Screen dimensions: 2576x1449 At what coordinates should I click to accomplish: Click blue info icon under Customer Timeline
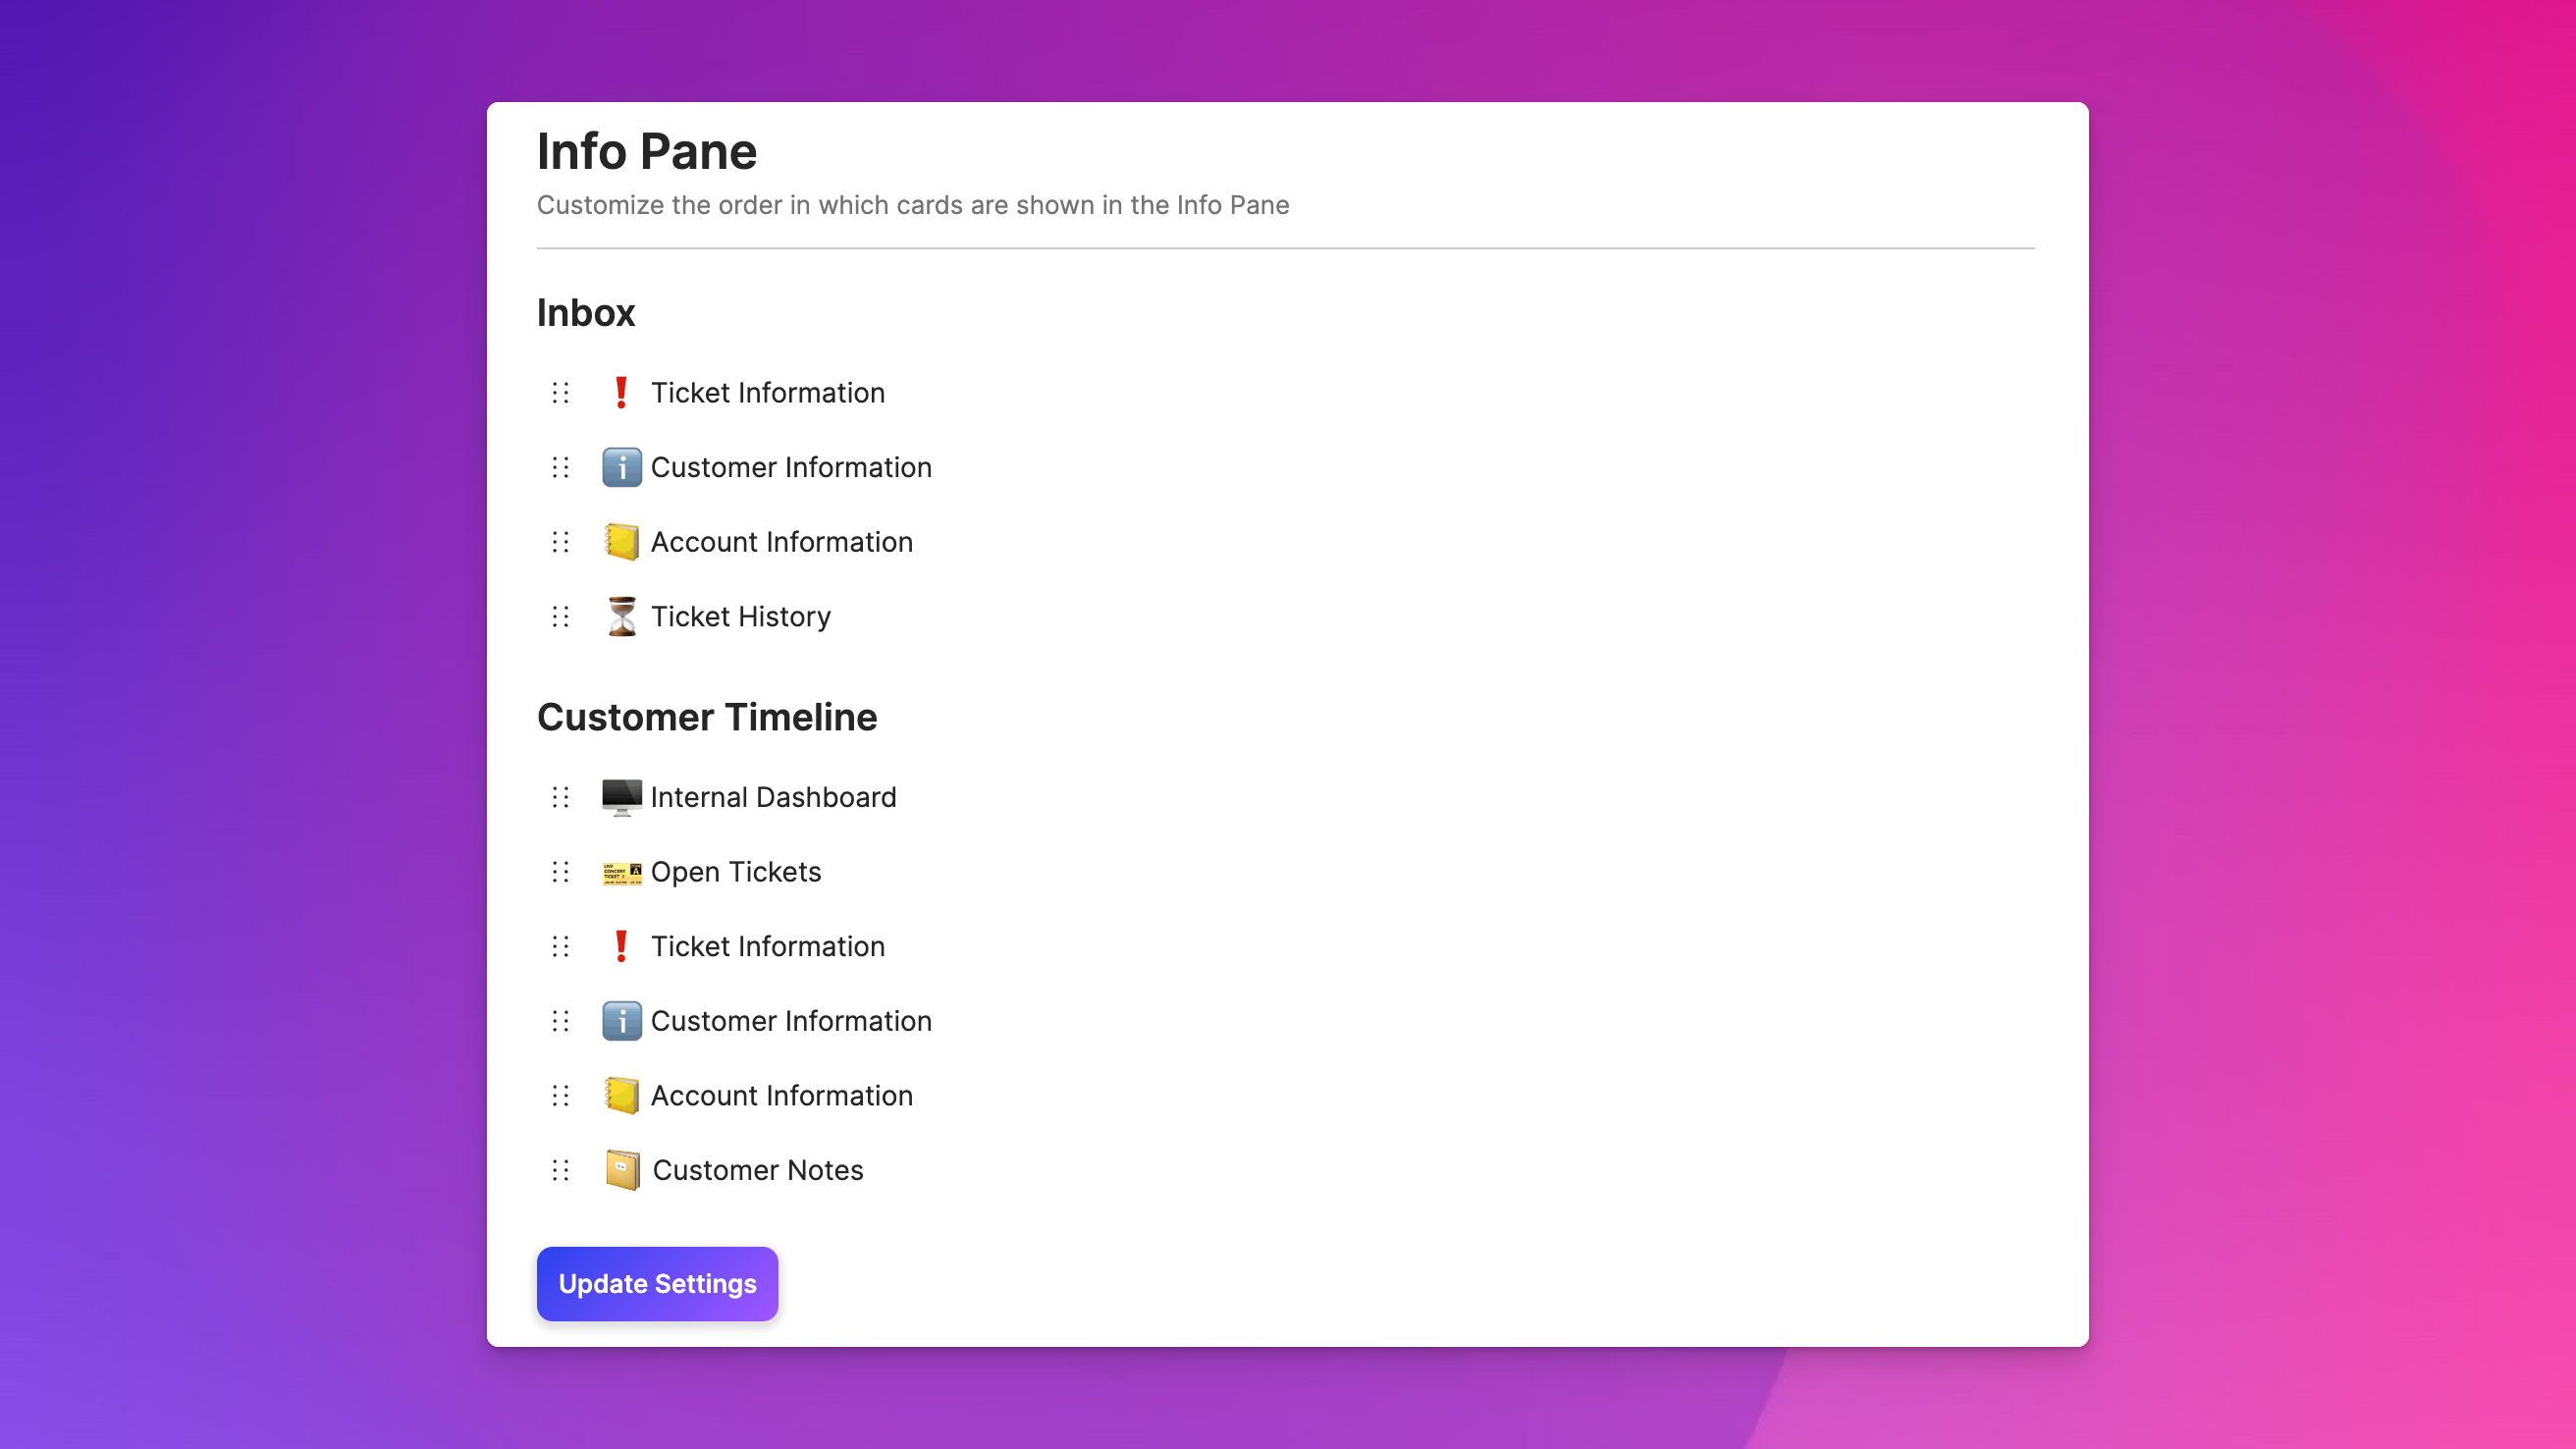(622, 1021)
